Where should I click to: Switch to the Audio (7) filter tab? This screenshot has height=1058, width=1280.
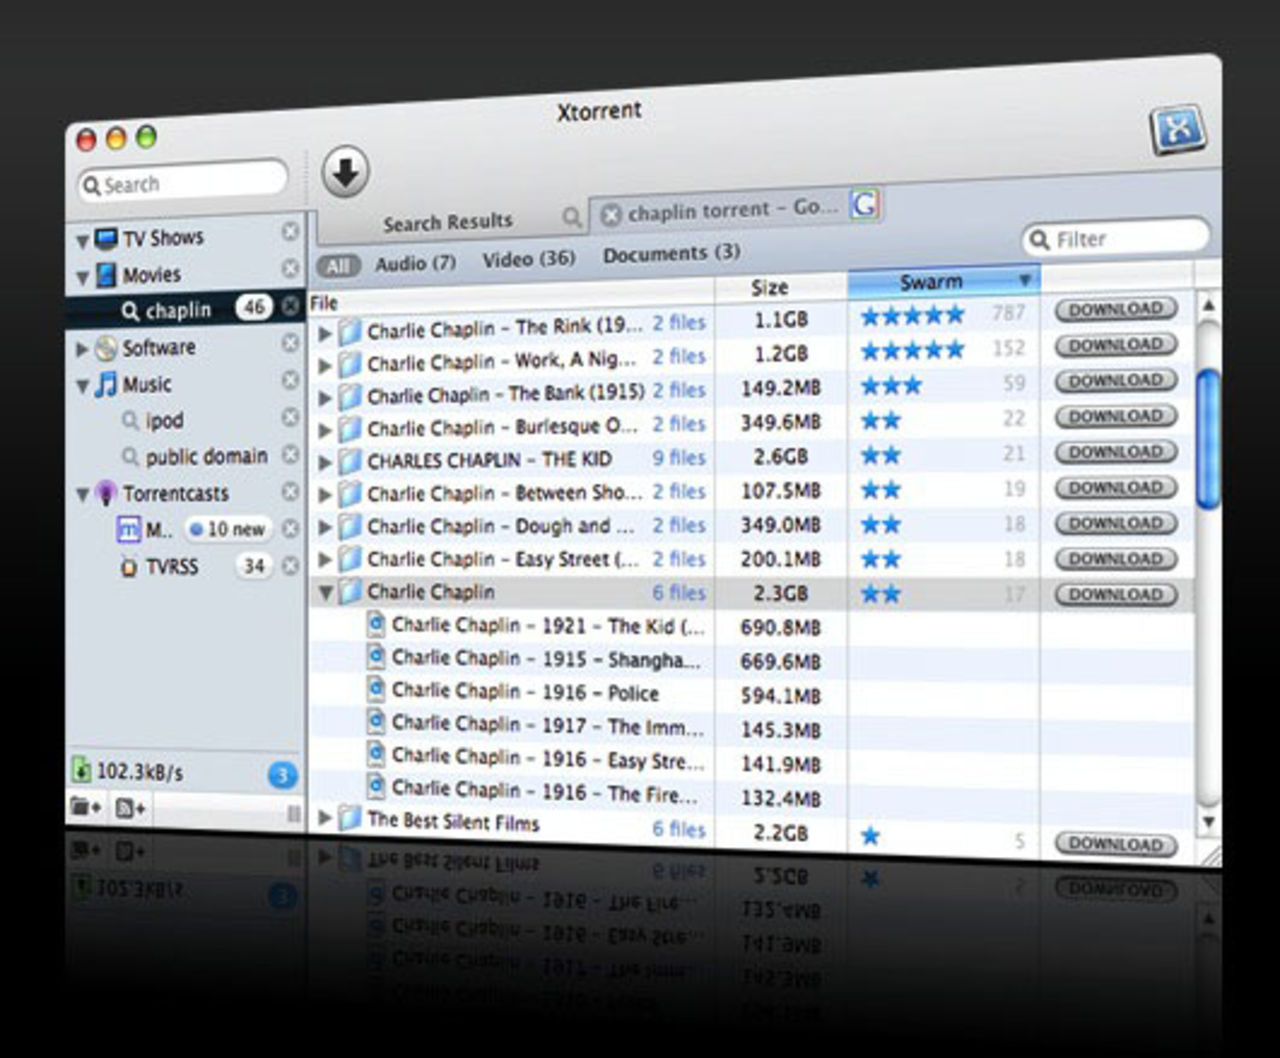415,263
